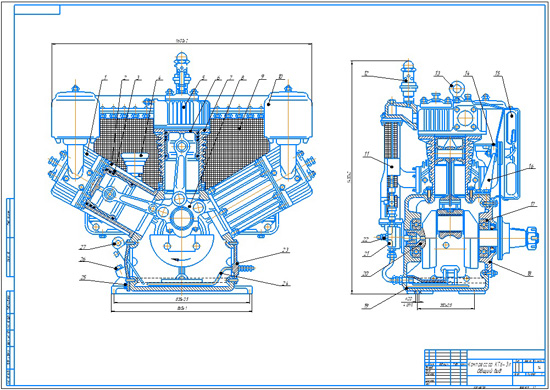The width and height of the screenshot is (550, 390).
Task: Click callout number 18 at bearing cover
Action: (x=531, y=275)
